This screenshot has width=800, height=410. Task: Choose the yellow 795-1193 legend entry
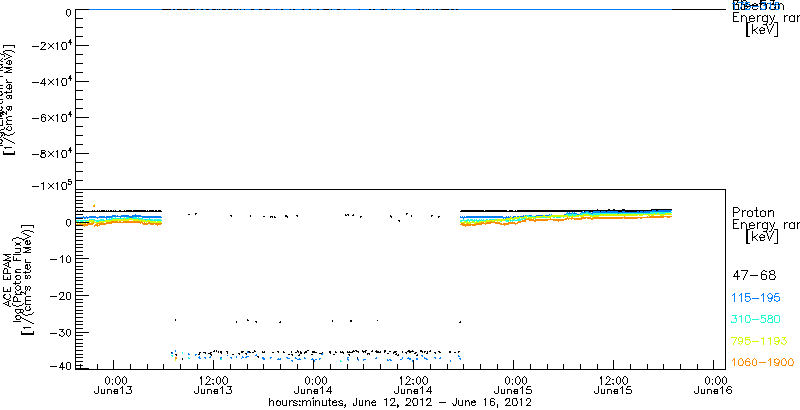(759, 341)
